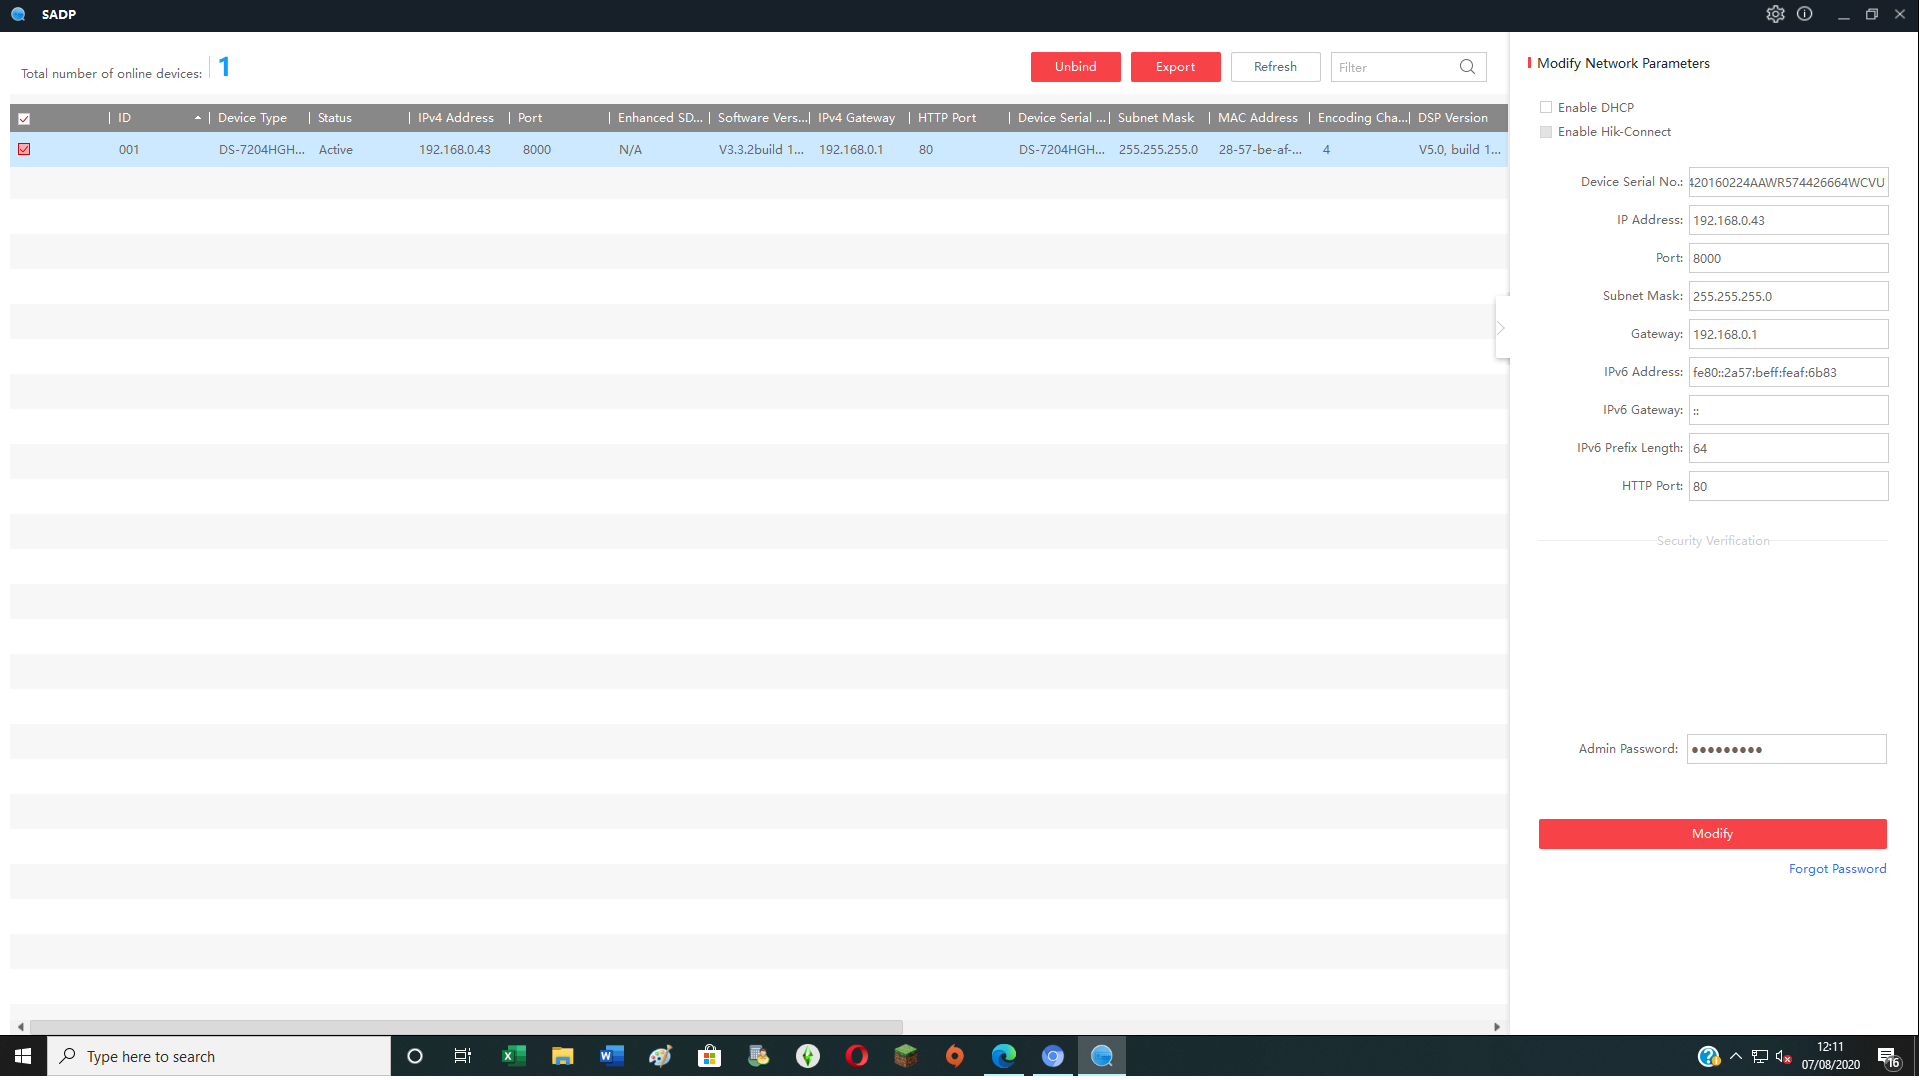Click into the Admin Password field
The height and width of the screenshot is (1080, 1920).
pos(1786,749)
